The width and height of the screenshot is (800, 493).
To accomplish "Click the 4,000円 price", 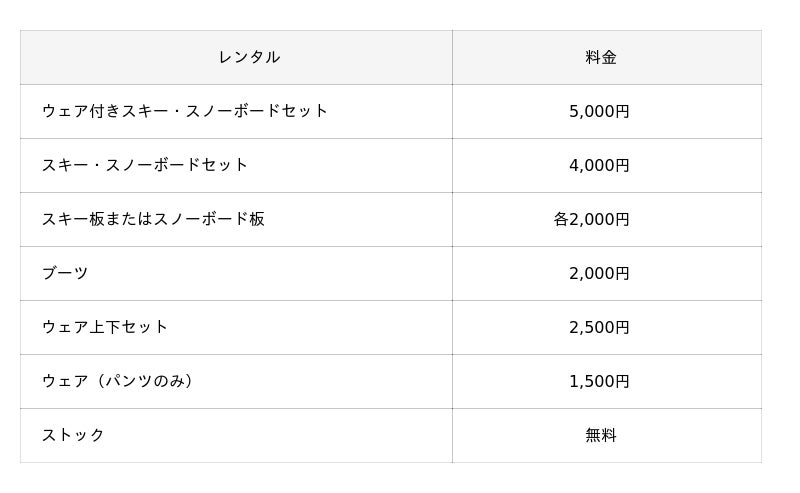I will tap(599, 165).
